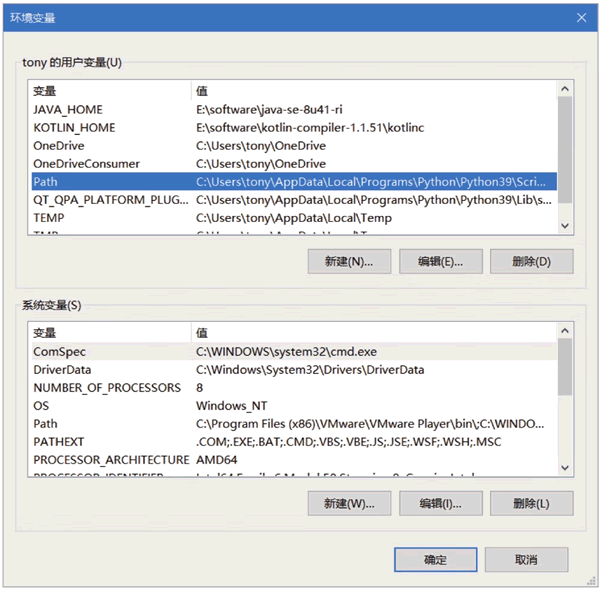The width and height of the screenshot is (600, 590).
Task: Select the OneDrive user variable row
Action: click(294, 146)
